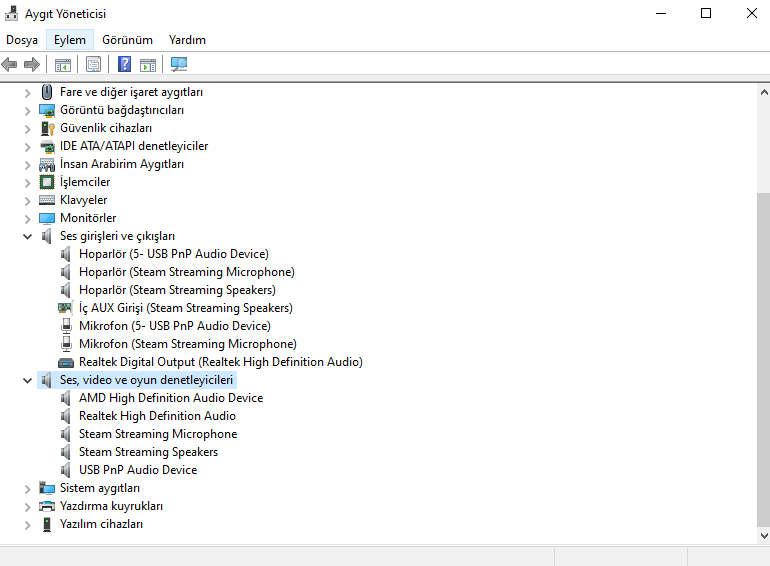Open Properties toolbar icon

pyautogui.click(x=93, y=64)
